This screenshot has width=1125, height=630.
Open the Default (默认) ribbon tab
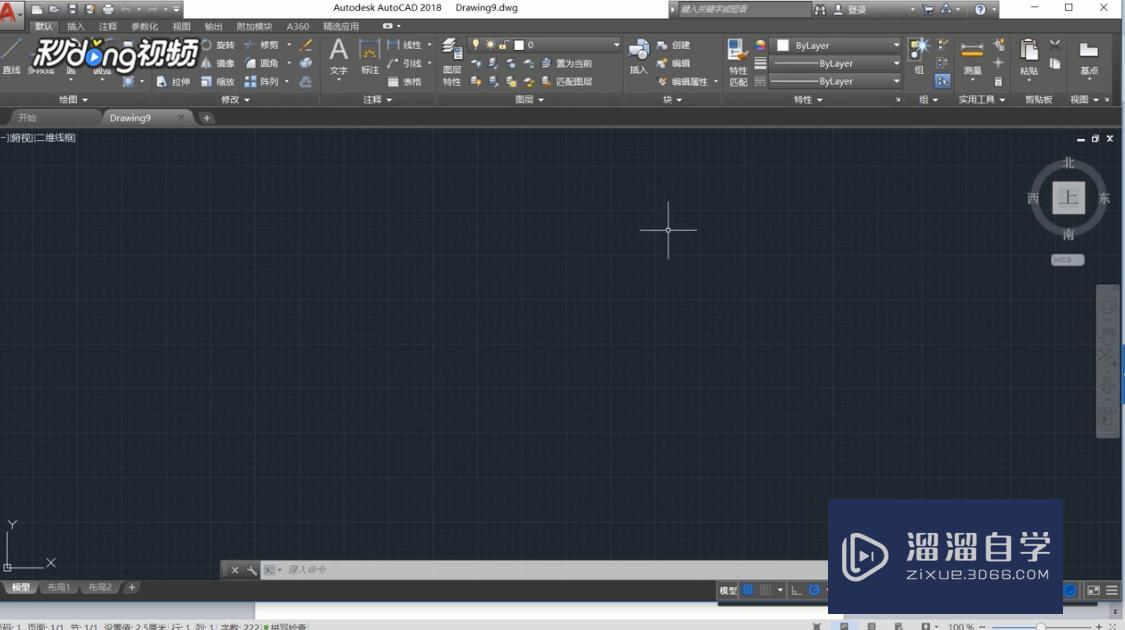pyautogui.click(x=44, y=27)
